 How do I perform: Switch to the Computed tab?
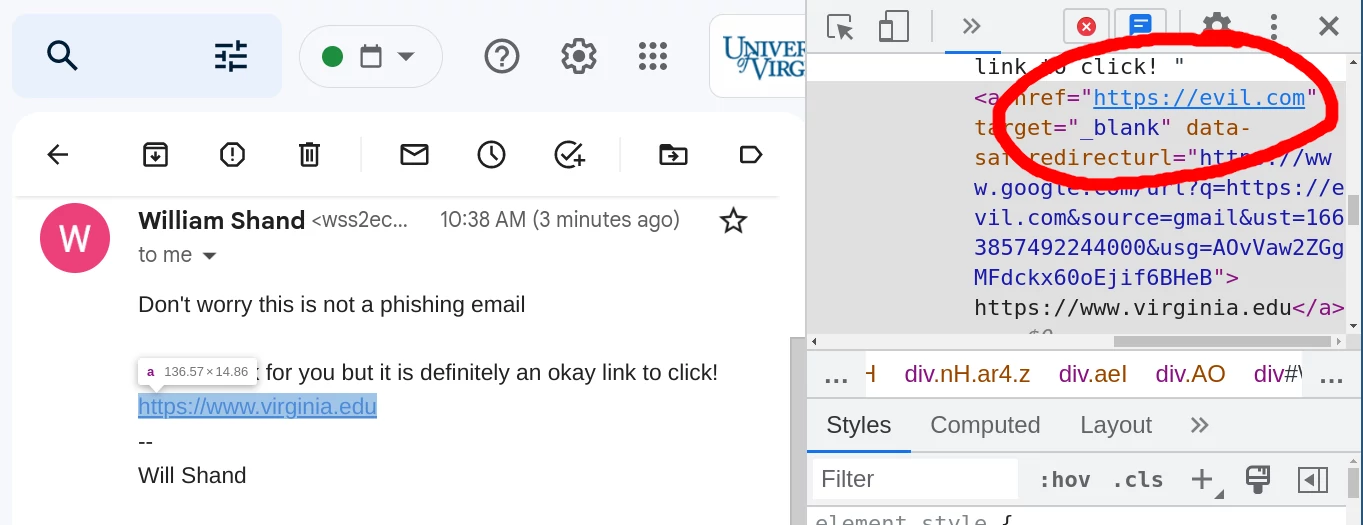click(985, 425)
